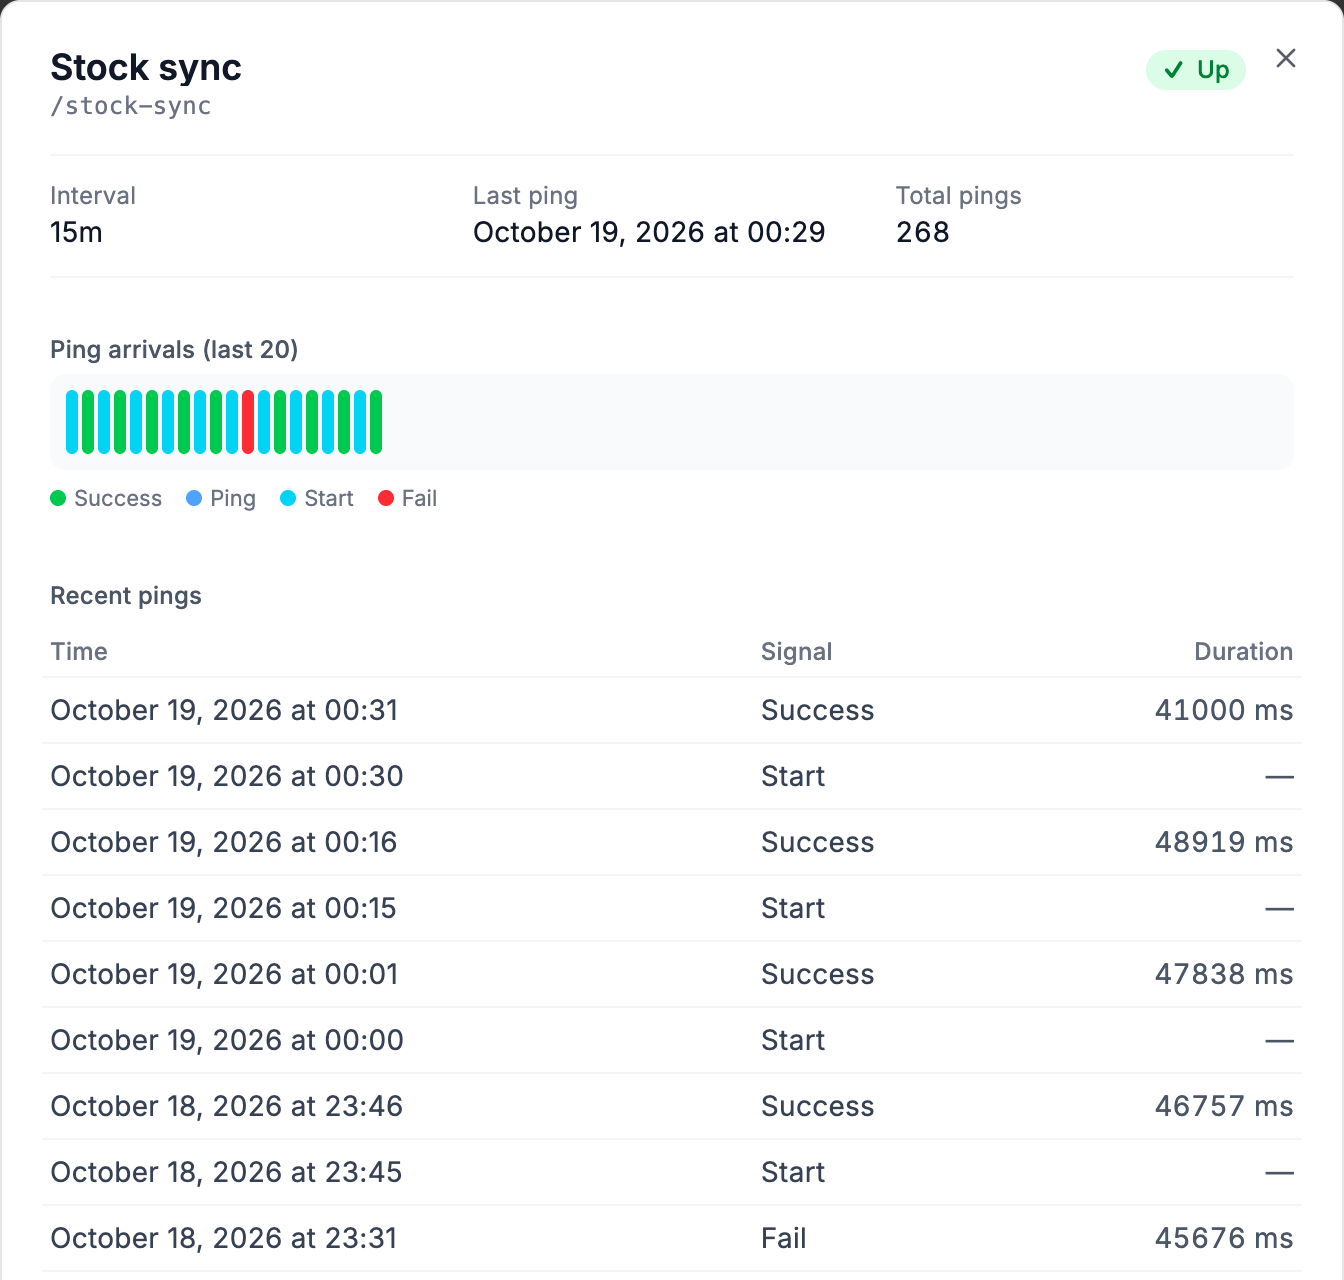Screen dimensions: 1344x1280
Task: Click the Ping arrivals (last 20) heading
Action: pos(174,350)
